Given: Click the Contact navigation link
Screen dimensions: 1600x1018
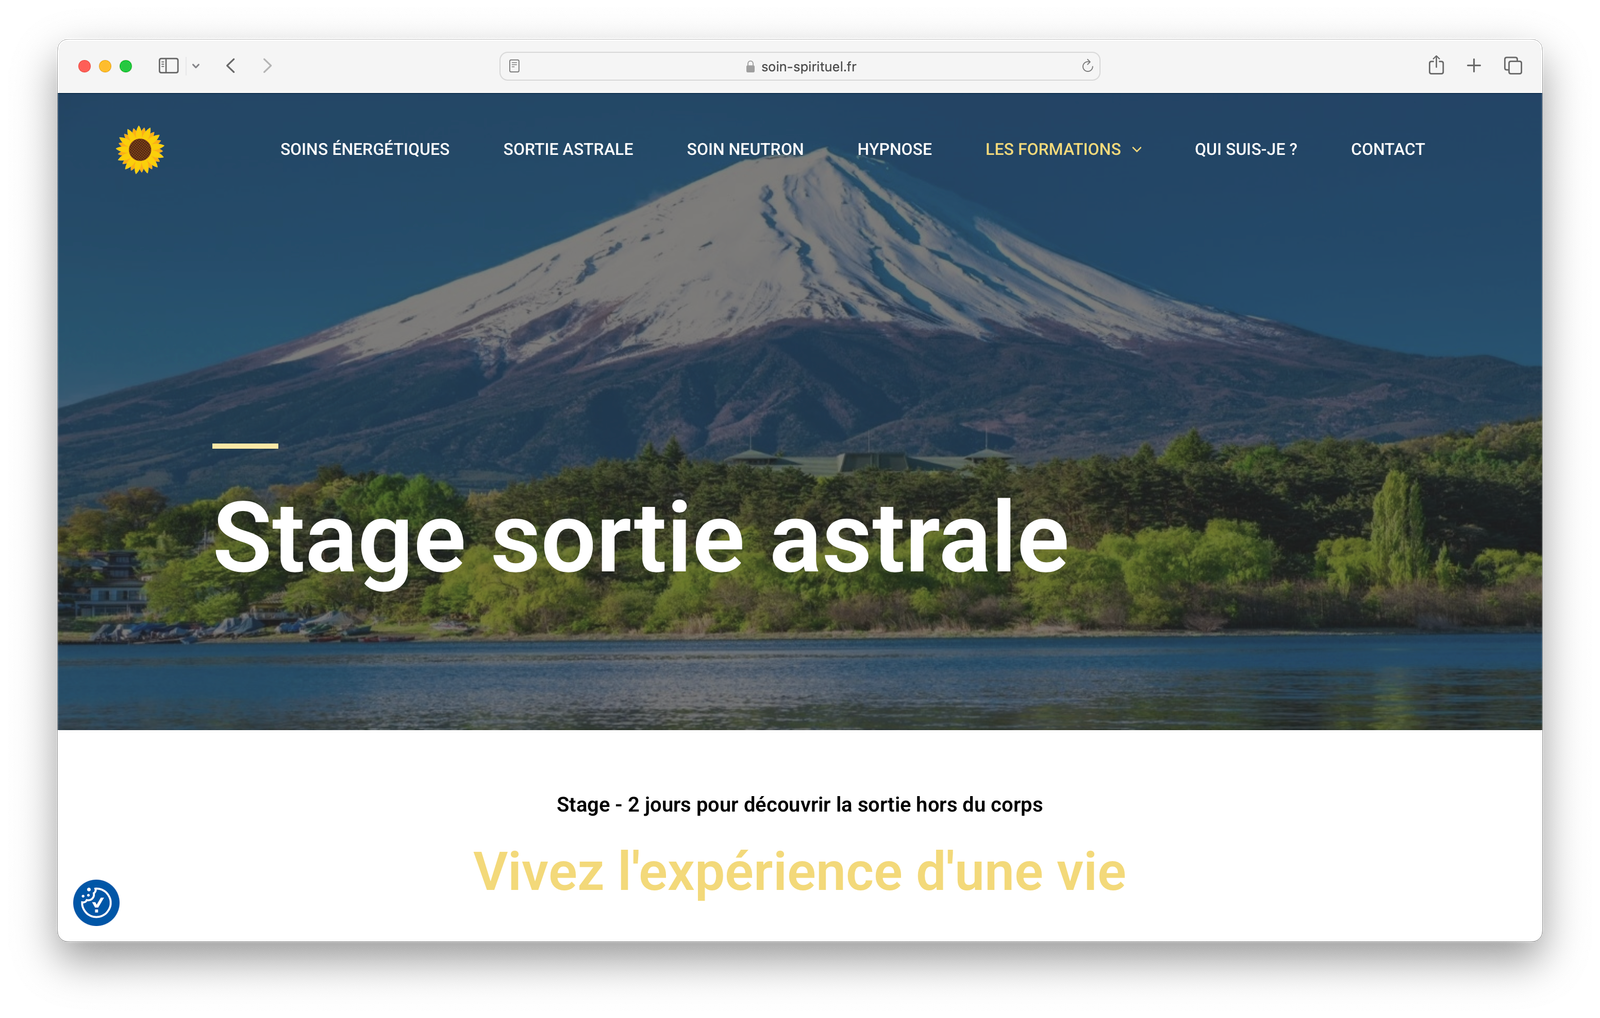Looking at the screenshot, I should pyautogui.click(x=1387, y=149).
